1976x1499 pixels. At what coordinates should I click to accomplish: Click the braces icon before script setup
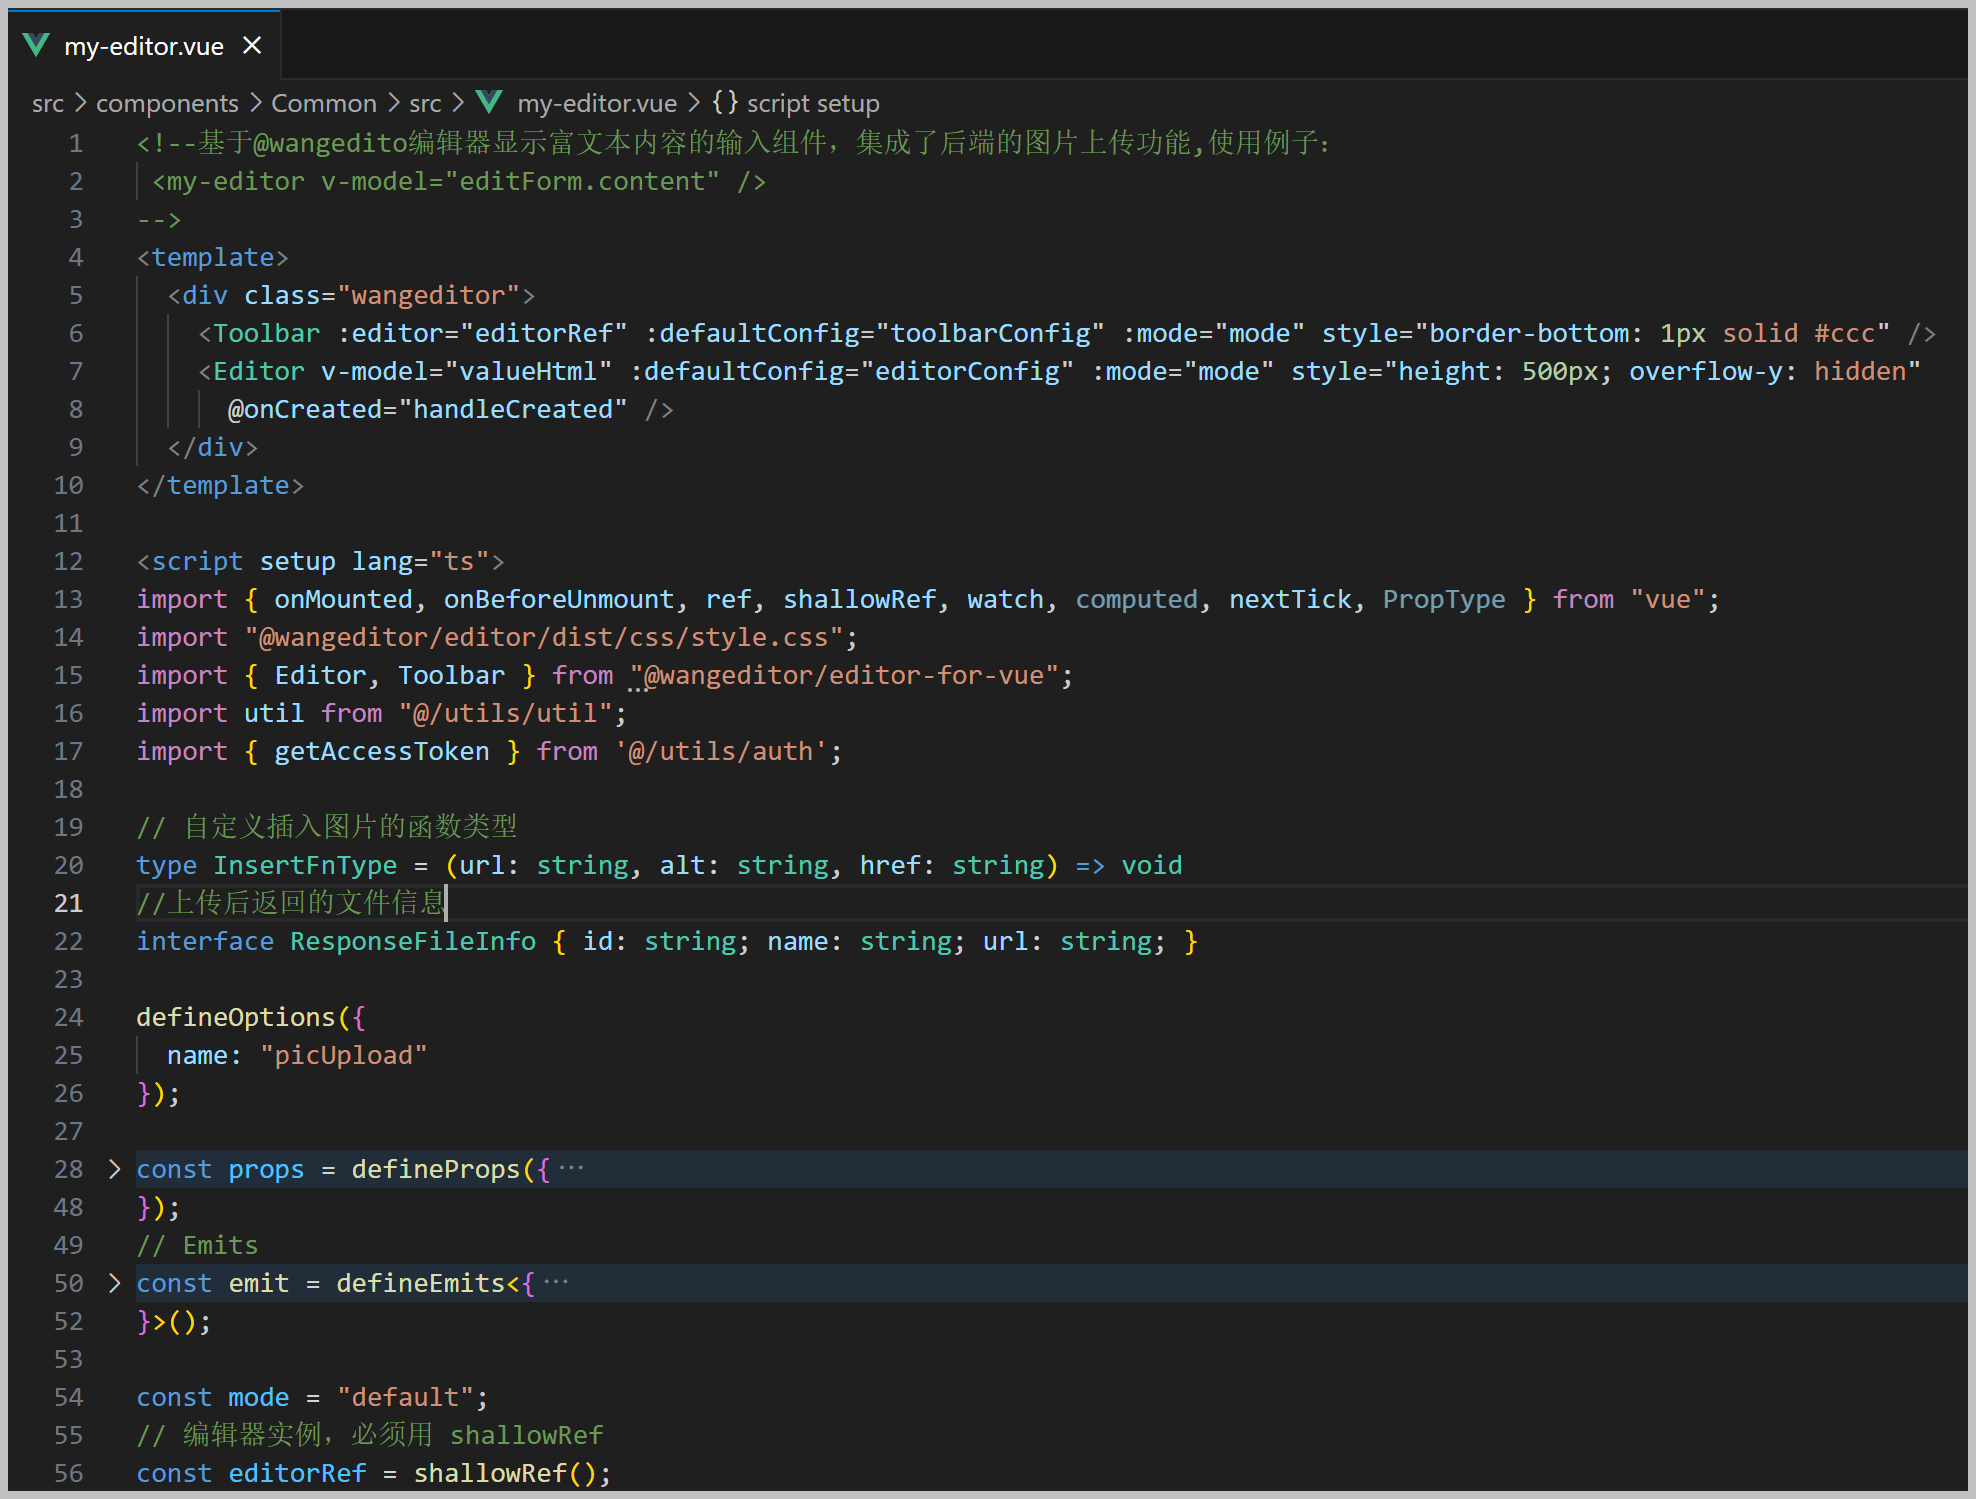pyautogui.click(x=725, y=102)
